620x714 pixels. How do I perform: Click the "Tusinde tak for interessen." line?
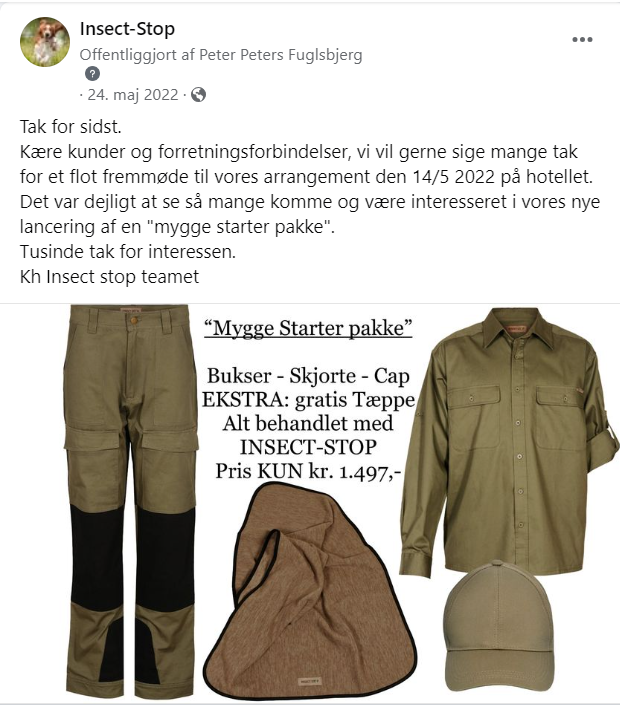click(128, 251)
